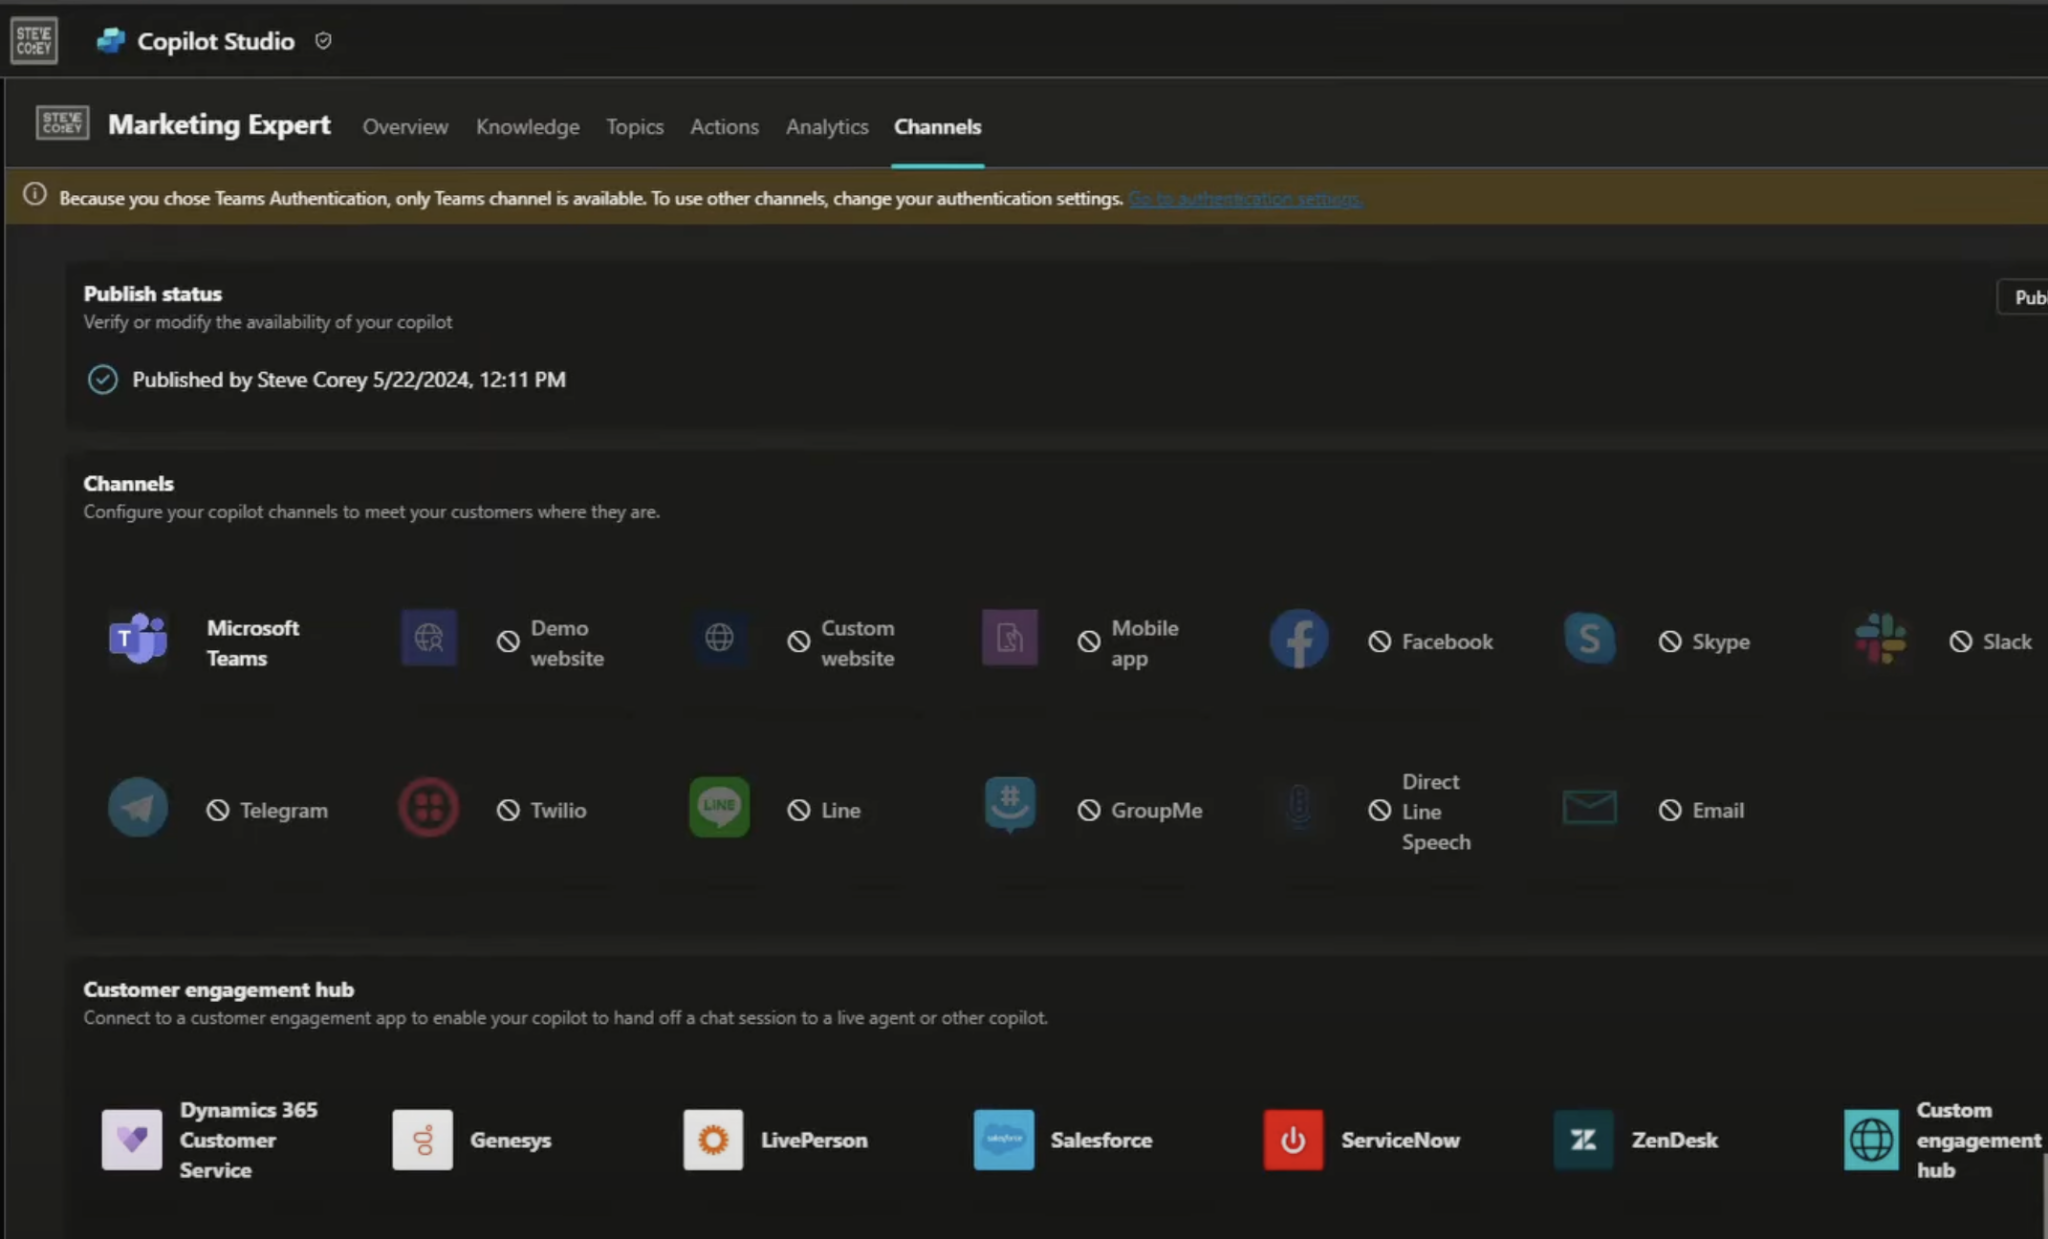
Task: Open the Microsoft Teams channel icon
Action: pyautogui.click(x=138, y=638)
